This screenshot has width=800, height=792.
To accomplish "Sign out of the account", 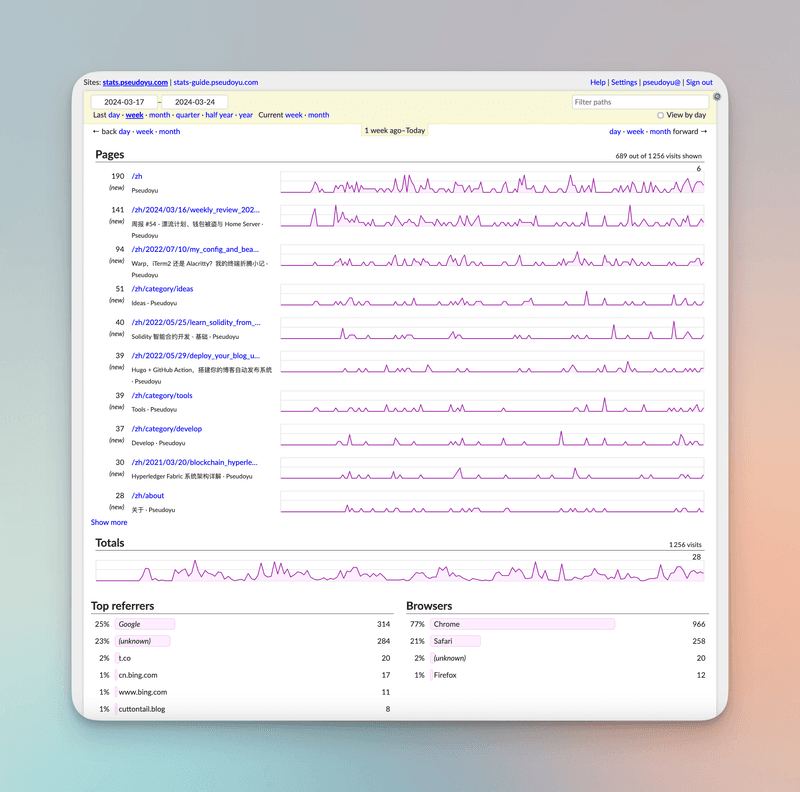I will tap(699, 82).
